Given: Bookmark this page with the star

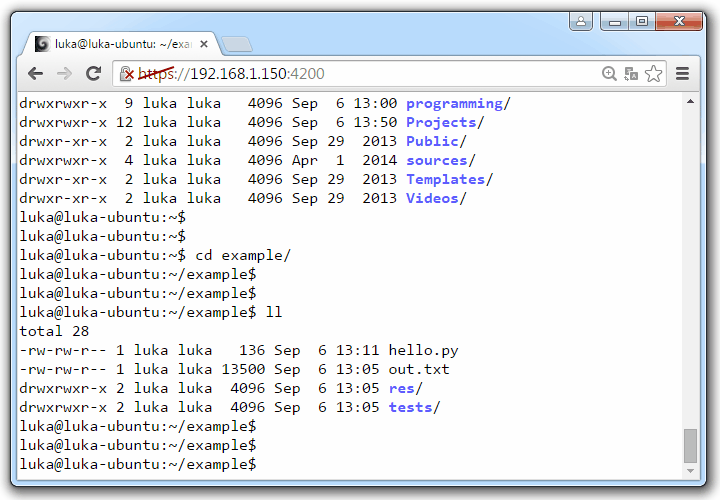Looking at the screenshot, I should pyautogui.click(x=653, y=73).
